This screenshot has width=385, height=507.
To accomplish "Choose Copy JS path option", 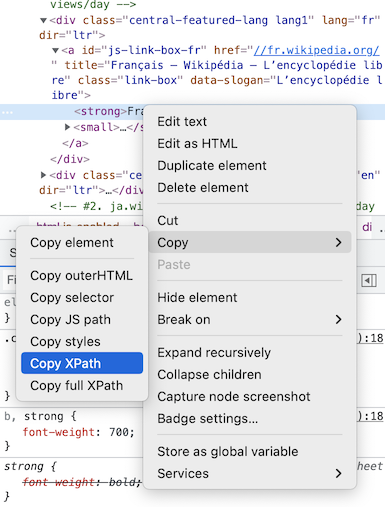I will click(82, 319).
